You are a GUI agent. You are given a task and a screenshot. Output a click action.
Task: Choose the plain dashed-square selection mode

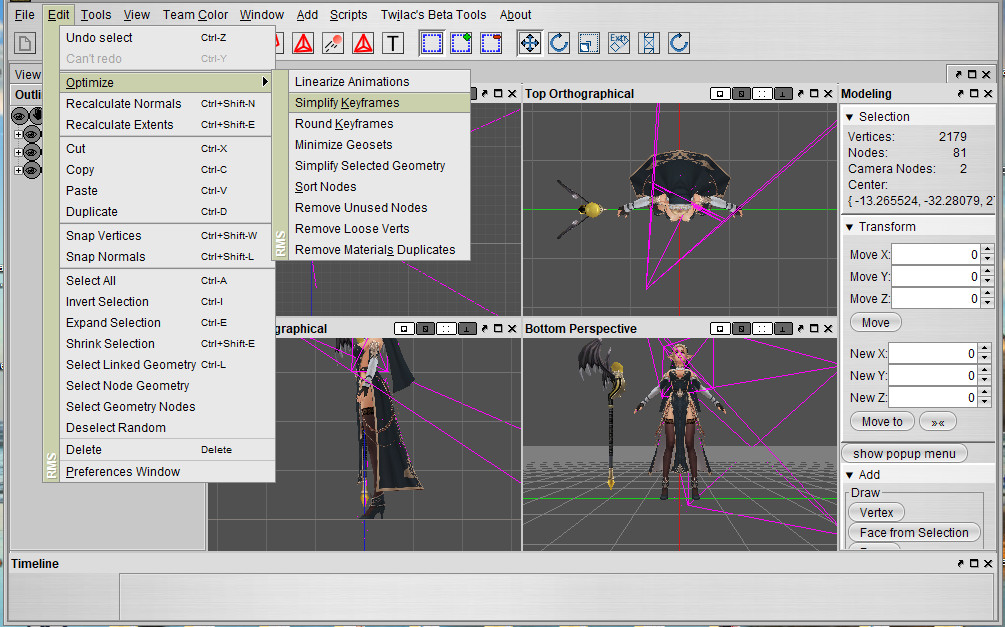[x=431, y=43]
